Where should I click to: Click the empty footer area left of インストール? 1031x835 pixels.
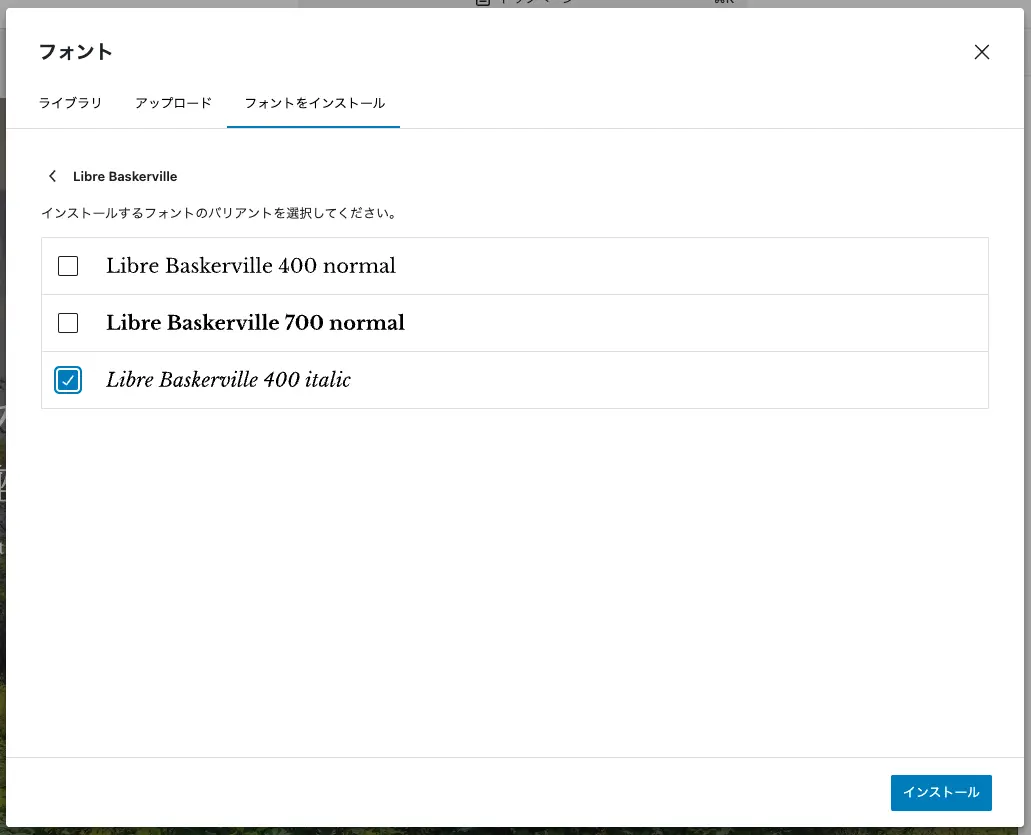pyautogui.click(x=450, y=792)
